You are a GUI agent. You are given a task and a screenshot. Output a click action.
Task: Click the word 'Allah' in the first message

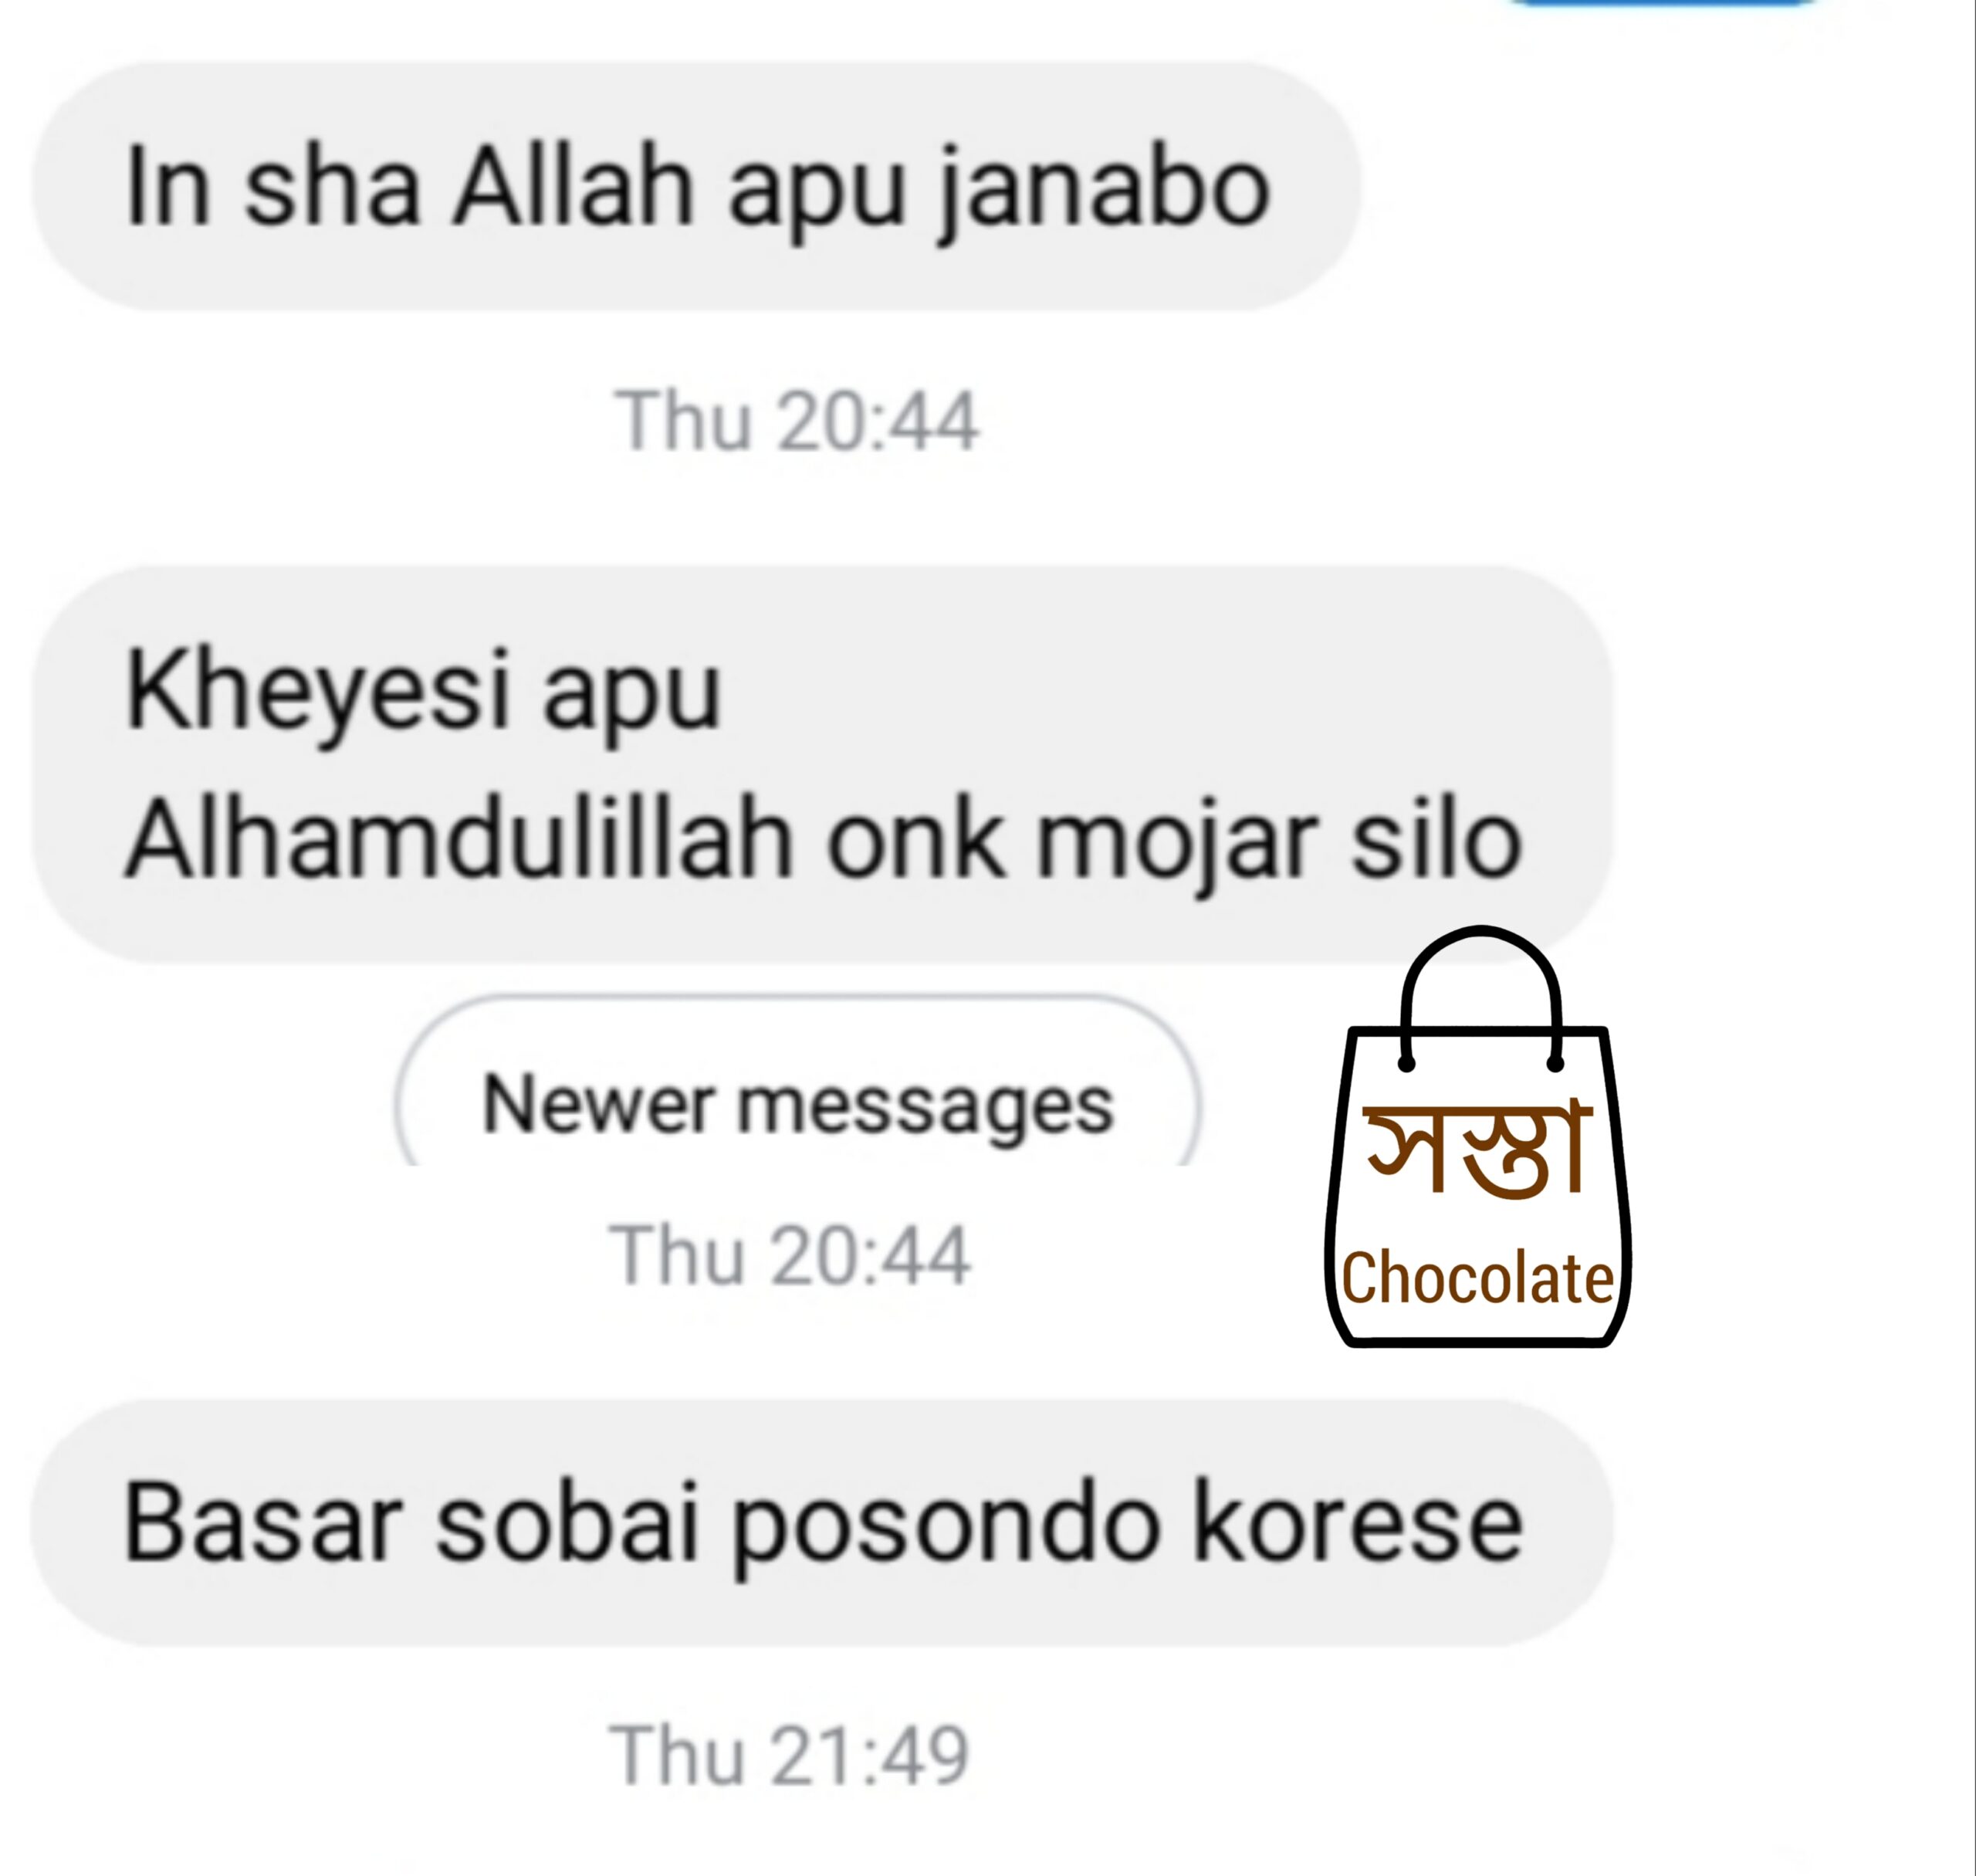tap(573, 186)
